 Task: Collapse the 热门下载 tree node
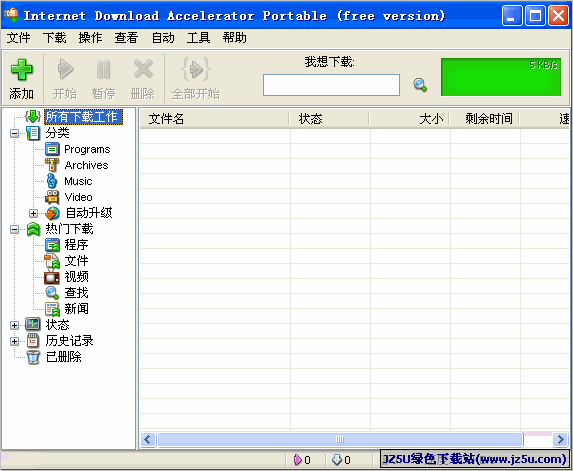click(14, 229)
